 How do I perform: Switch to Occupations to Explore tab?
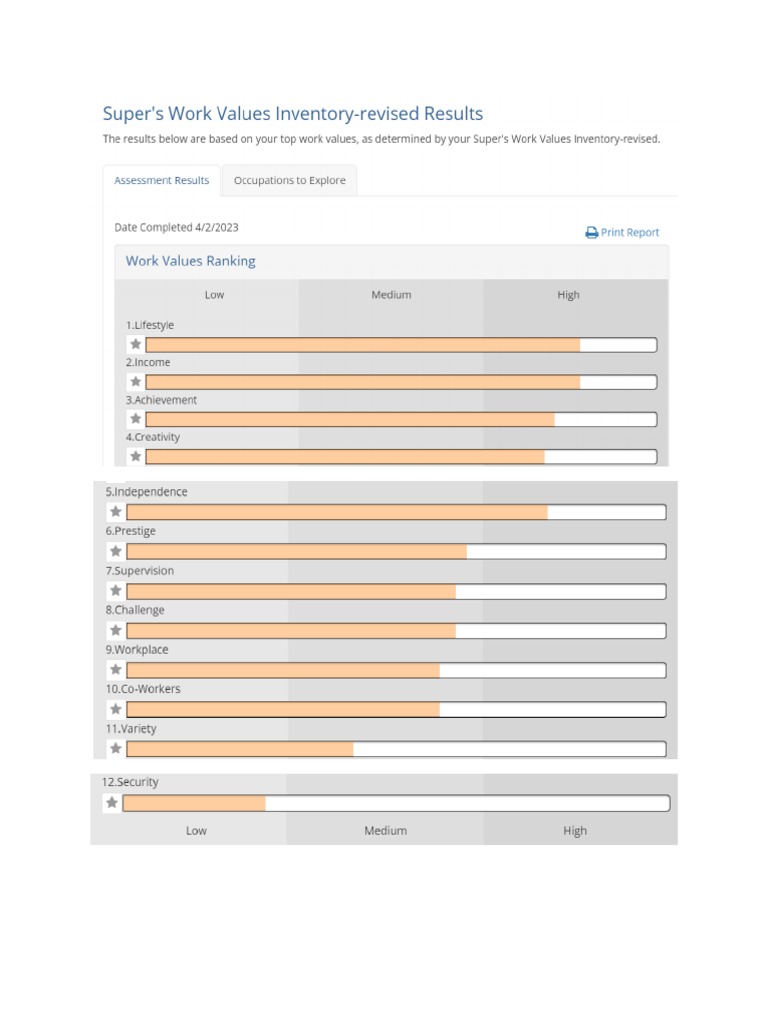(289, 181)
